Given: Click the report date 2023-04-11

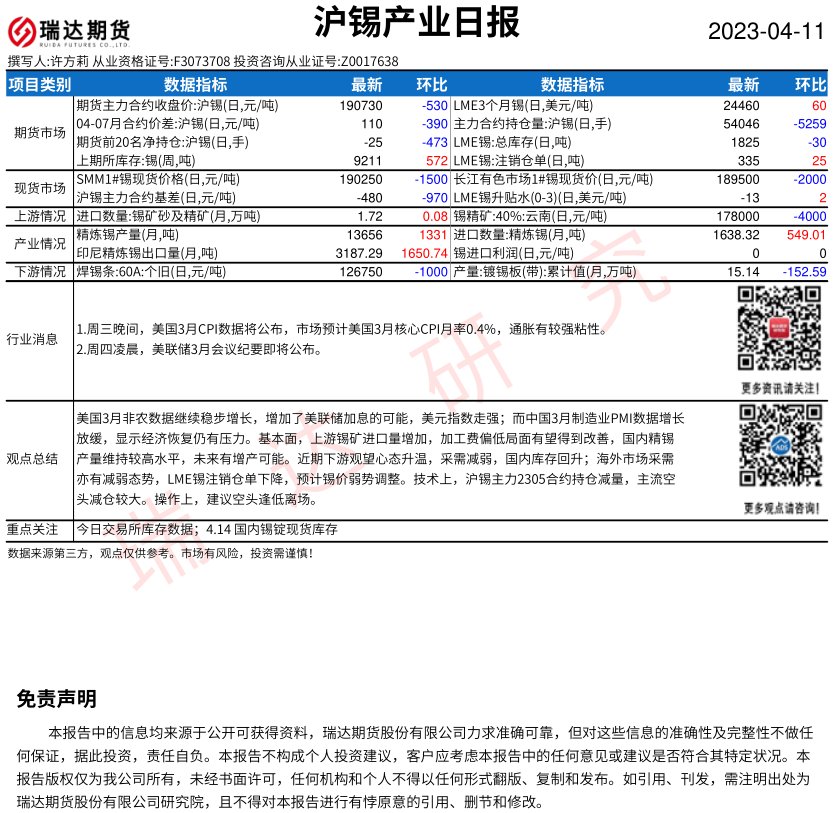Looking at the screenshot, I should point(766,31).
